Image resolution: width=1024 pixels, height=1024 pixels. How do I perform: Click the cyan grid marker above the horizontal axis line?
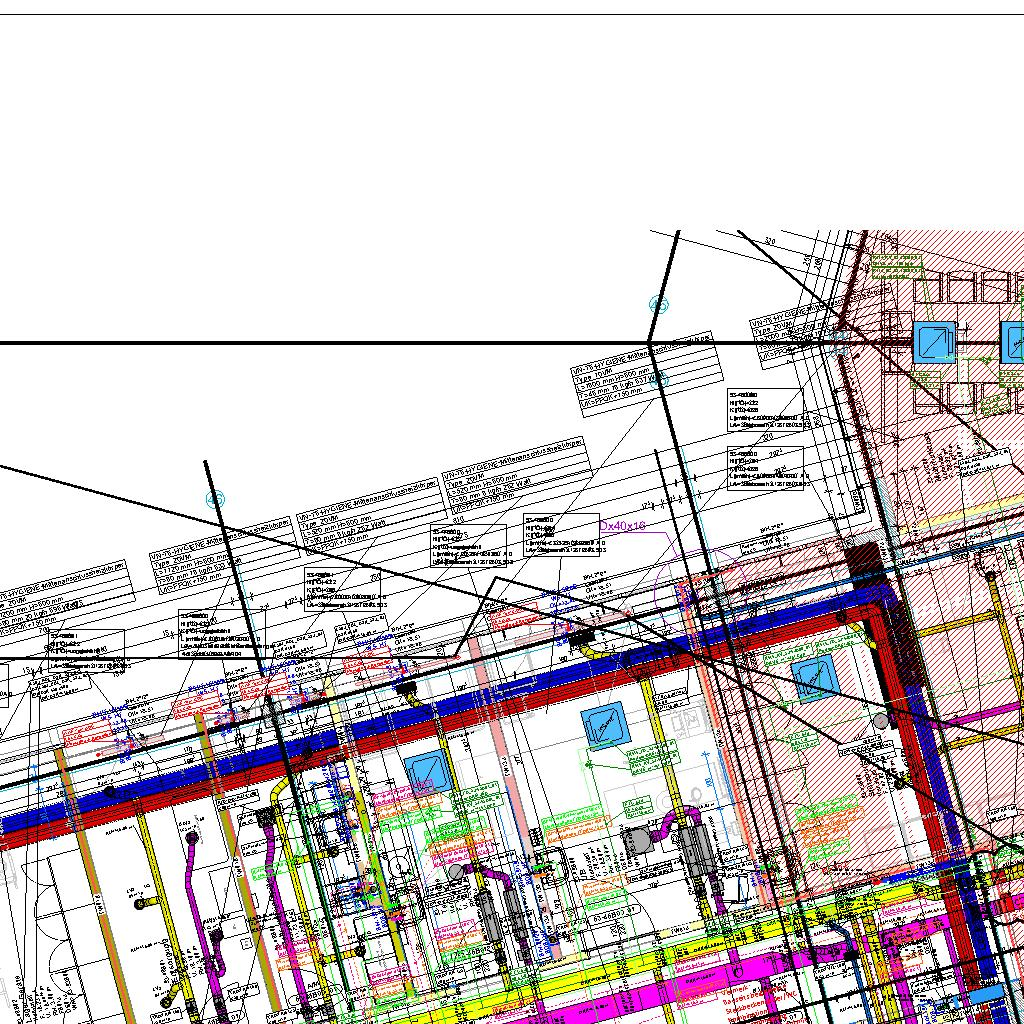coord(658,304)
